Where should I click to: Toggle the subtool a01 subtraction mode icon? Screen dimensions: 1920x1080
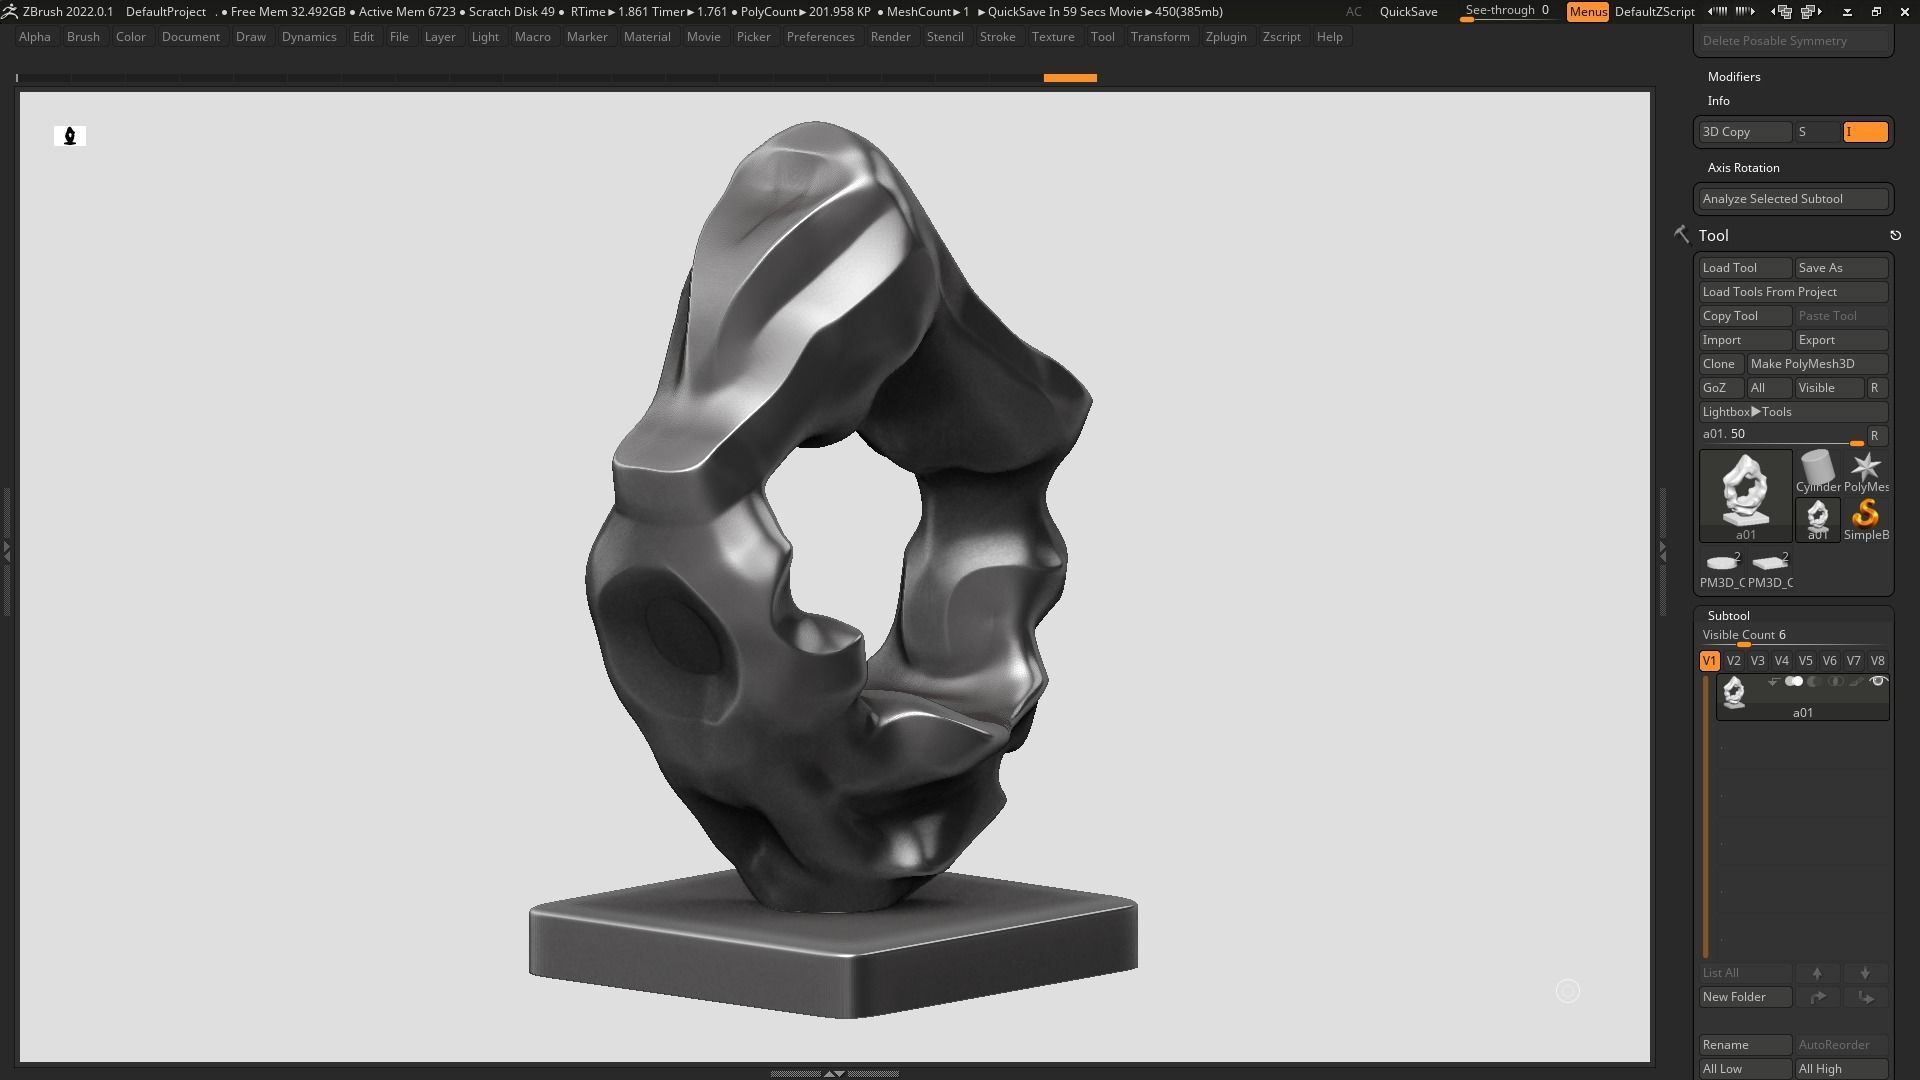tap(1814, 682)
